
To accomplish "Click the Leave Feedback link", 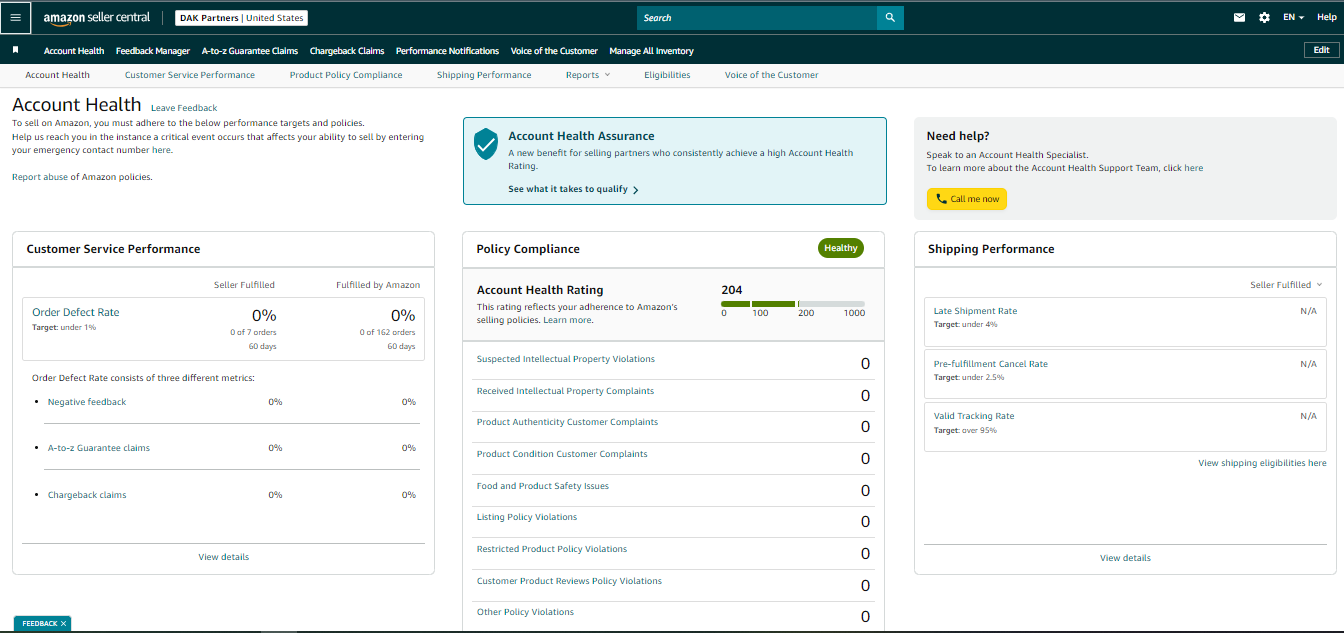I will 184,108.
